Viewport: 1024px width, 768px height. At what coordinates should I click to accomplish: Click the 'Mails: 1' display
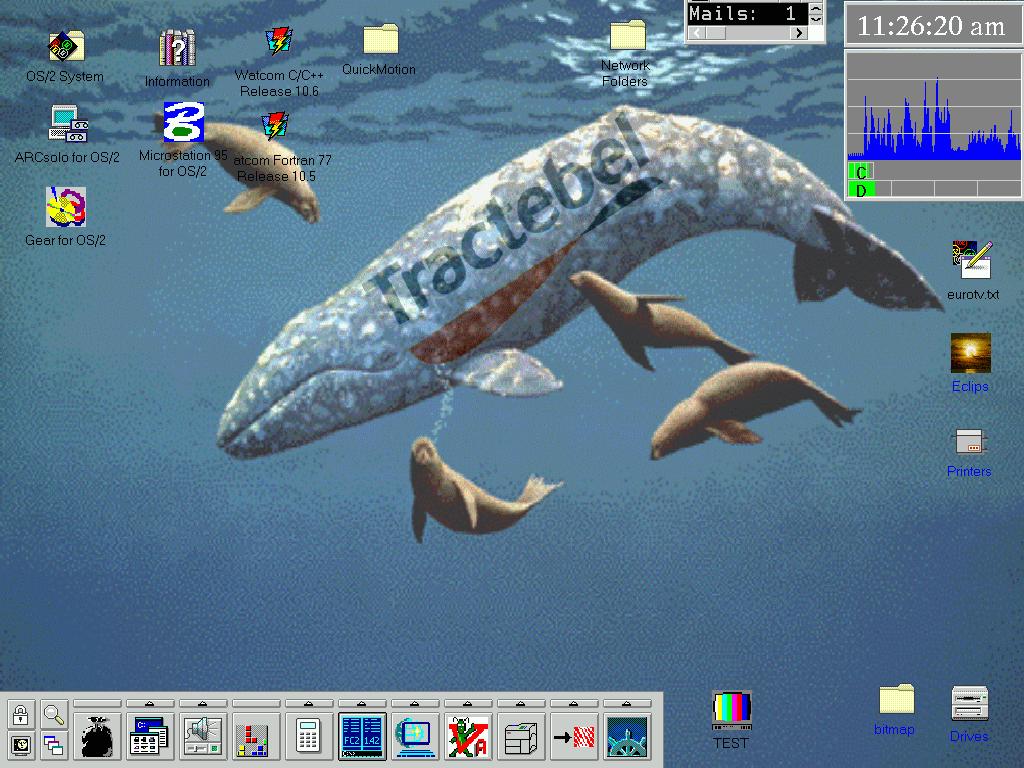(x=748, y=13)
